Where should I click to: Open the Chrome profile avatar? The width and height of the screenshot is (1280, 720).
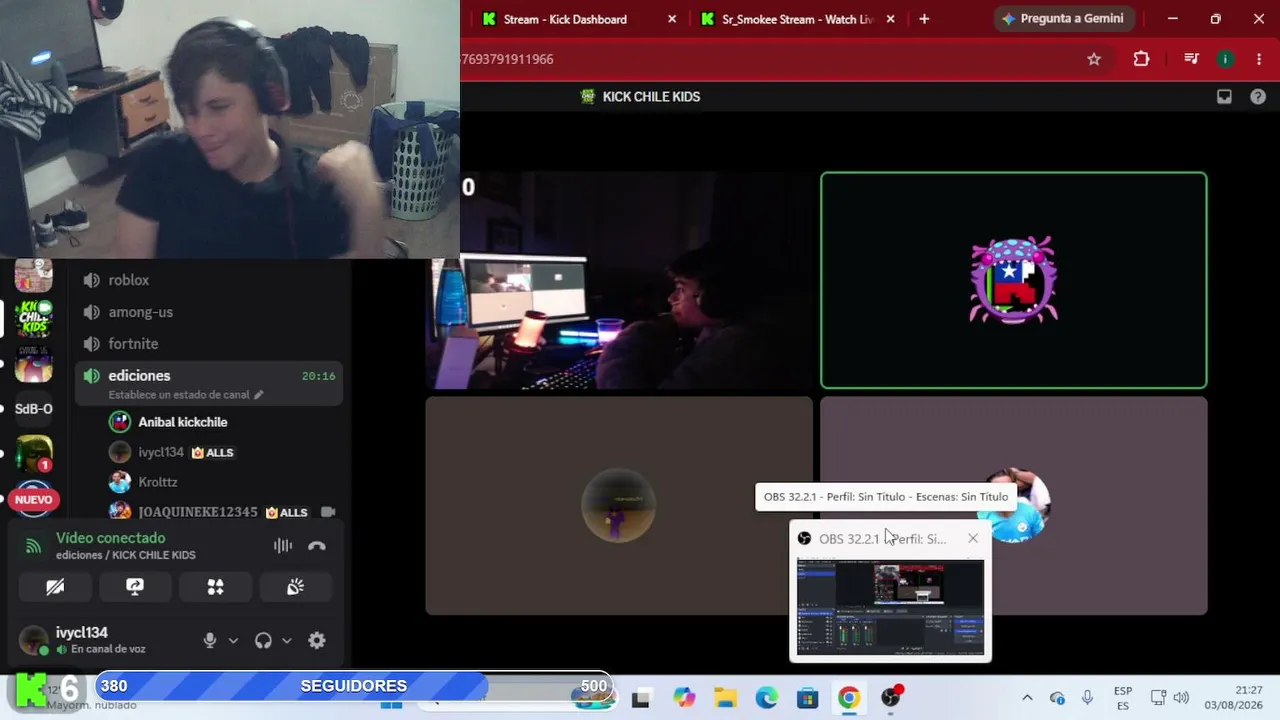pos(1225,59)
